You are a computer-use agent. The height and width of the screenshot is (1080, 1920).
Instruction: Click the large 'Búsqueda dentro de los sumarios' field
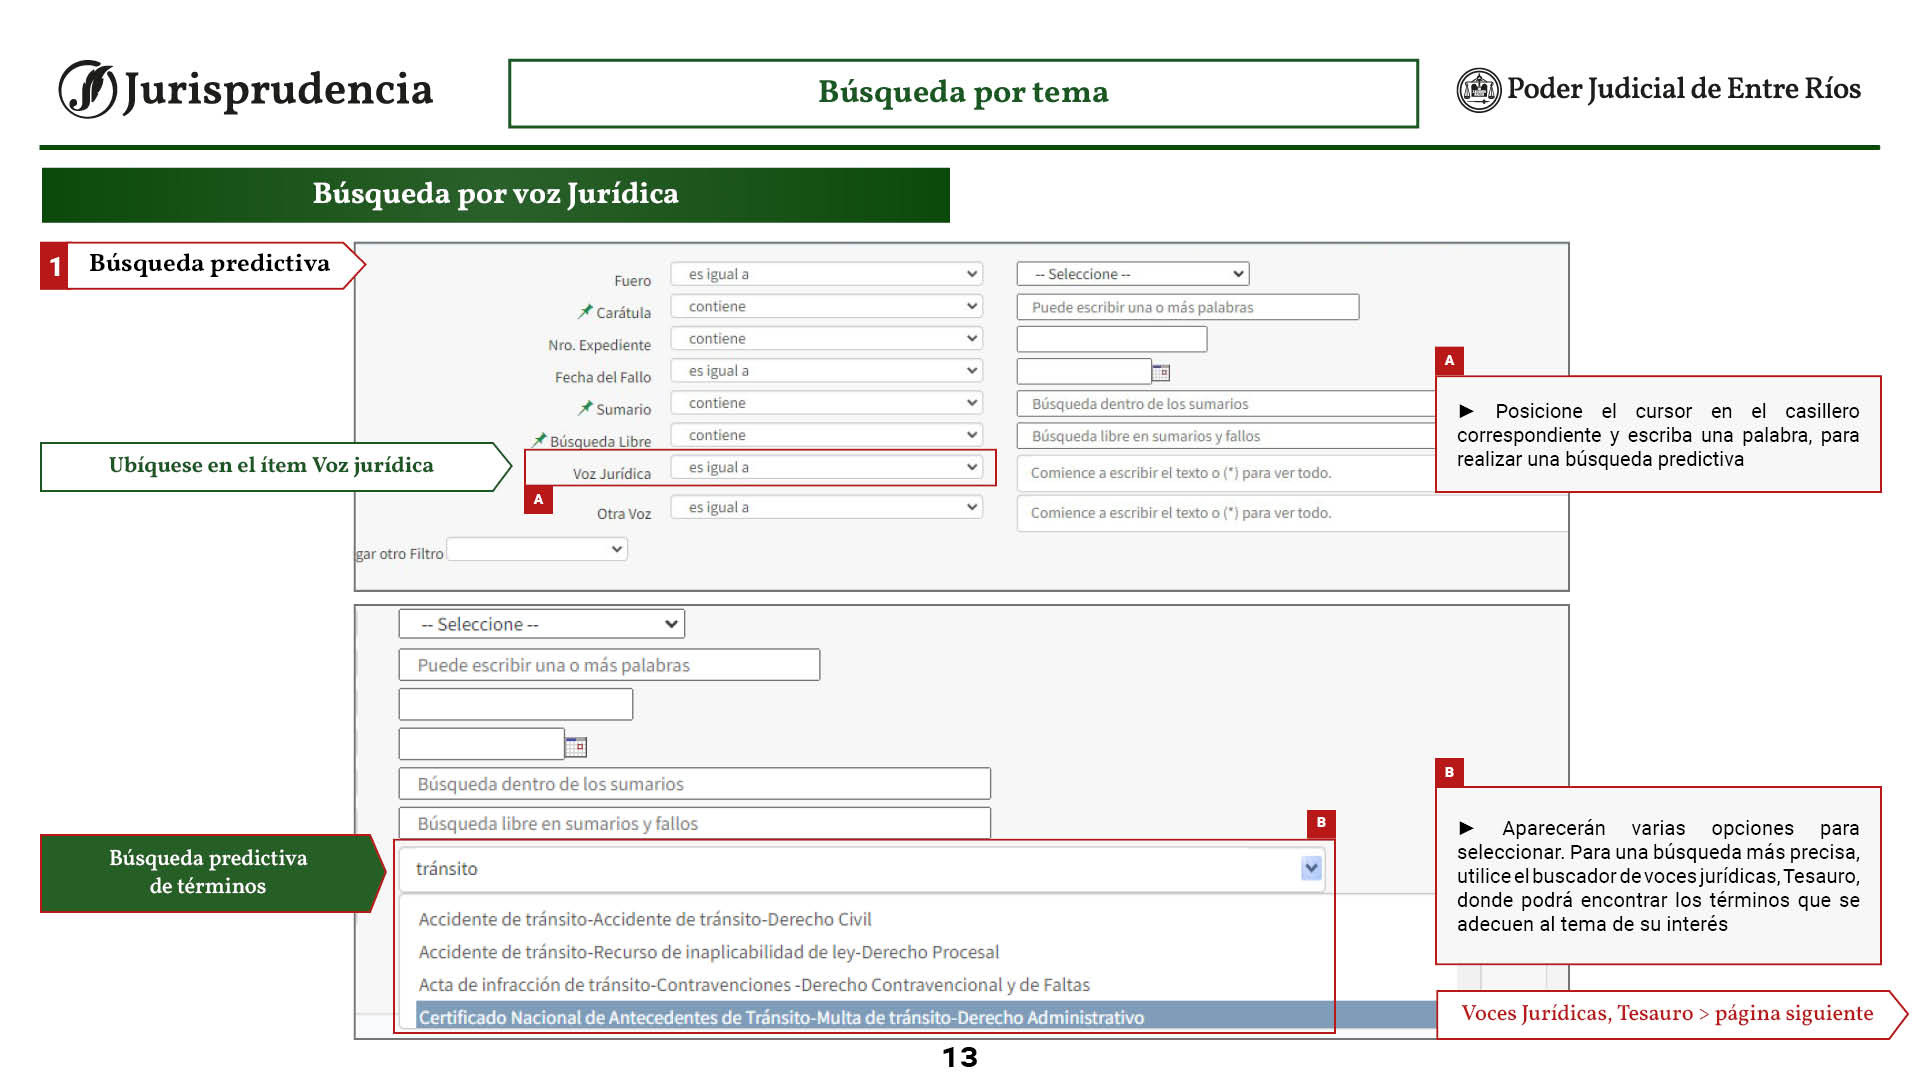pos(695,784)
